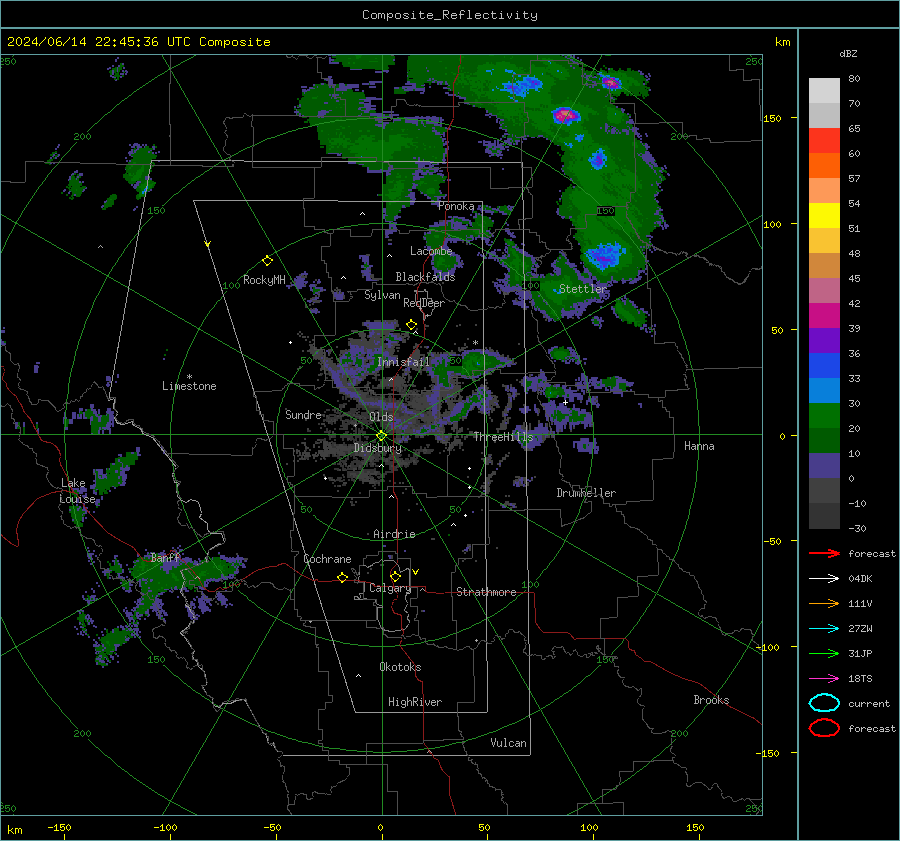
Task: Click the Innisfail city label
Action: click(x=403, y=362)
